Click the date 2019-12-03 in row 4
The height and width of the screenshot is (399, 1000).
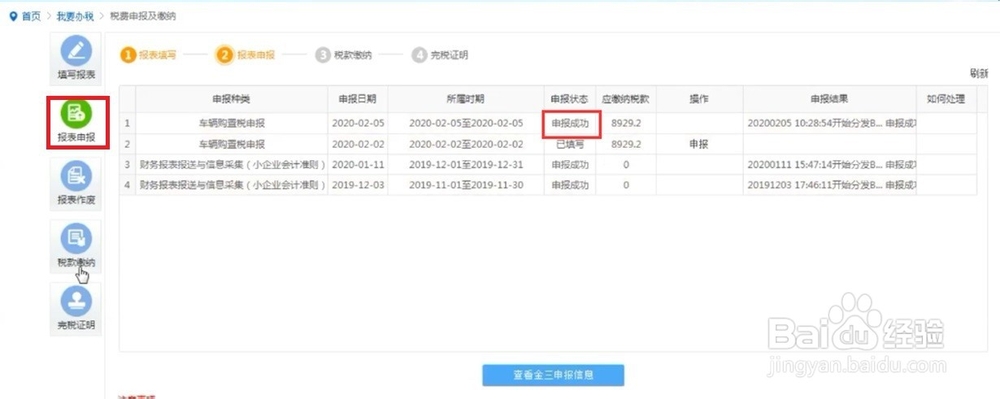pyautogui.click(x=358, y=185)
